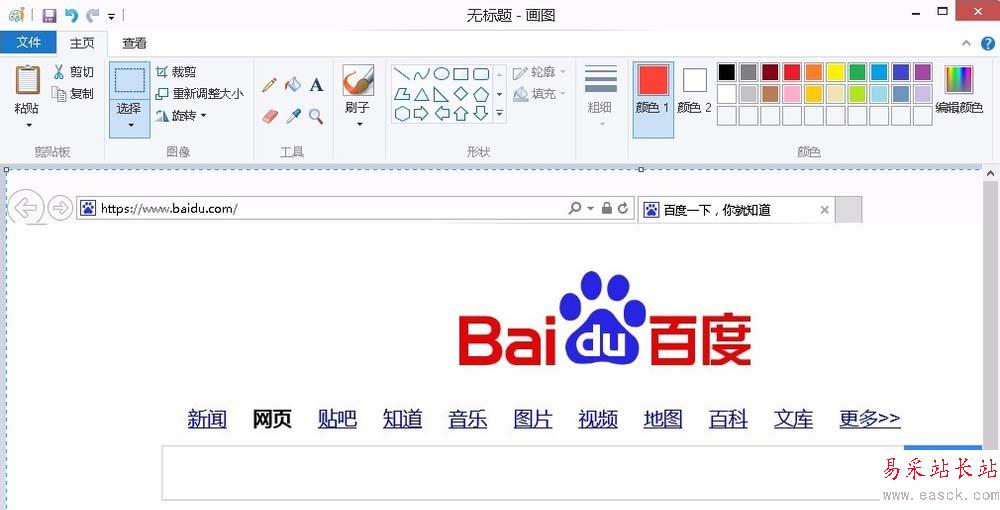This screenshot has width=1000, height=510.
Task: Pick the purple color swatch
Action: [922, 72]
